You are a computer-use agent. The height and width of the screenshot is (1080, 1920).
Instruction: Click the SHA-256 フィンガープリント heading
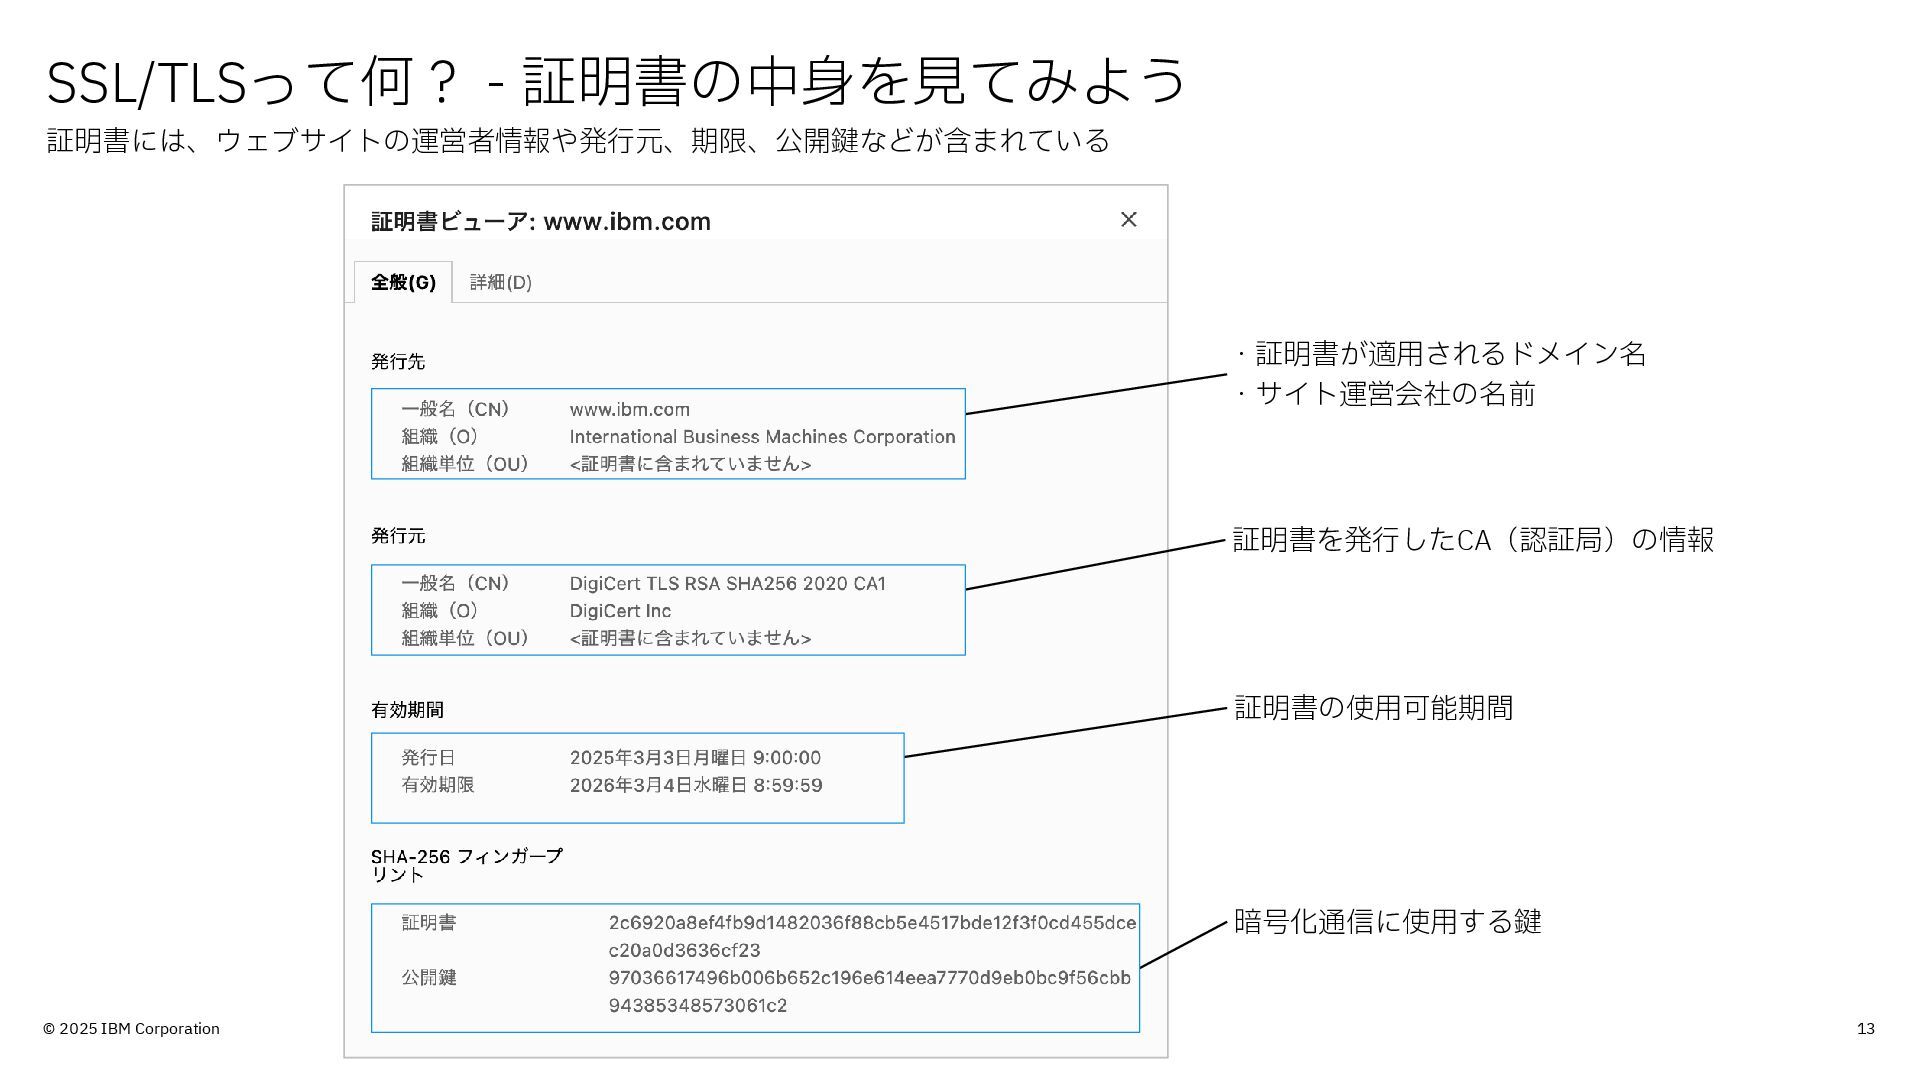click(x=466, y=865)
